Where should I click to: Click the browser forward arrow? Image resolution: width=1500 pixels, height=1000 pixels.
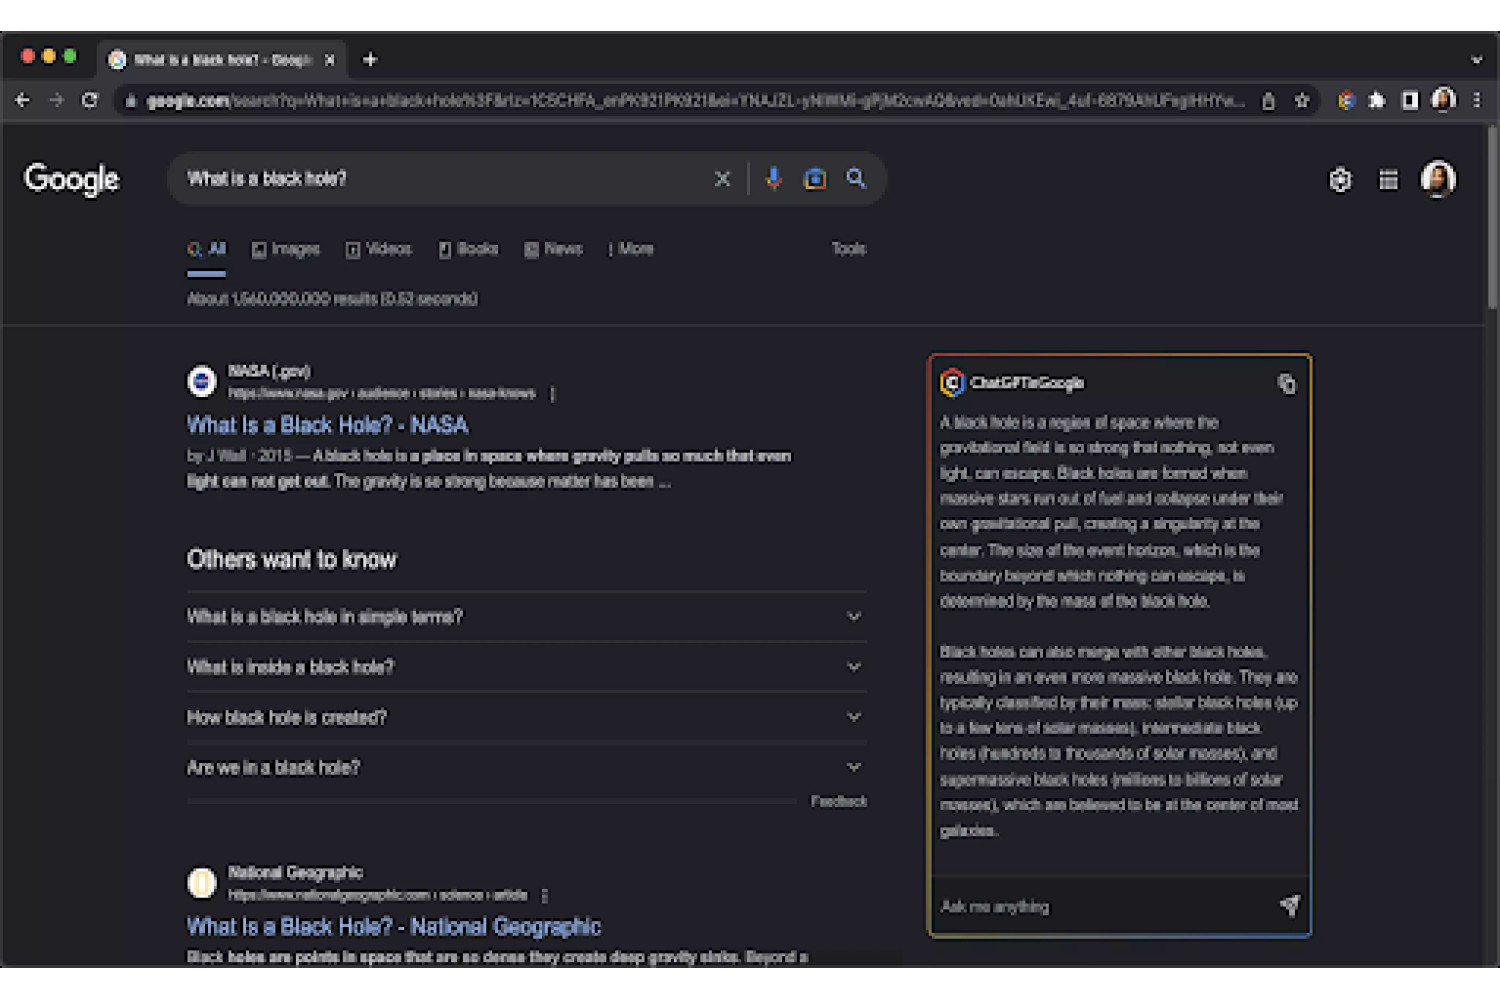[56, 100]
